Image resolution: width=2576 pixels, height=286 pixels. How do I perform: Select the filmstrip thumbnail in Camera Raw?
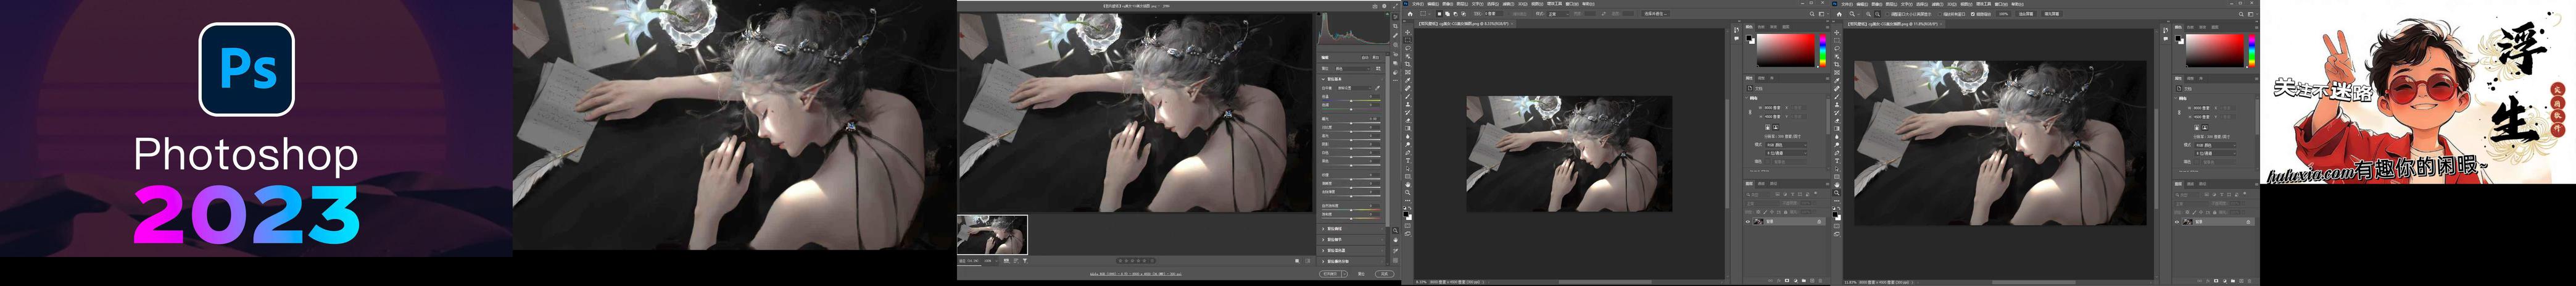coord(992,235)
